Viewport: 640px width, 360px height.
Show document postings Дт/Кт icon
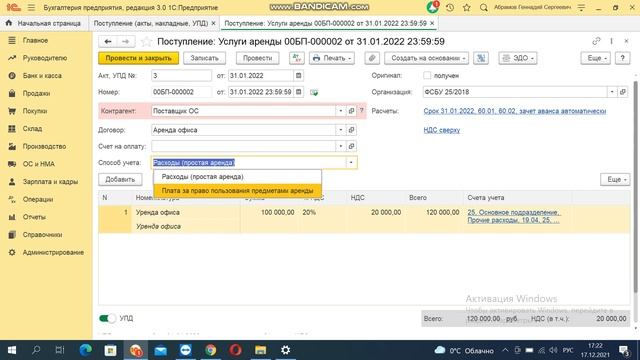297,58
